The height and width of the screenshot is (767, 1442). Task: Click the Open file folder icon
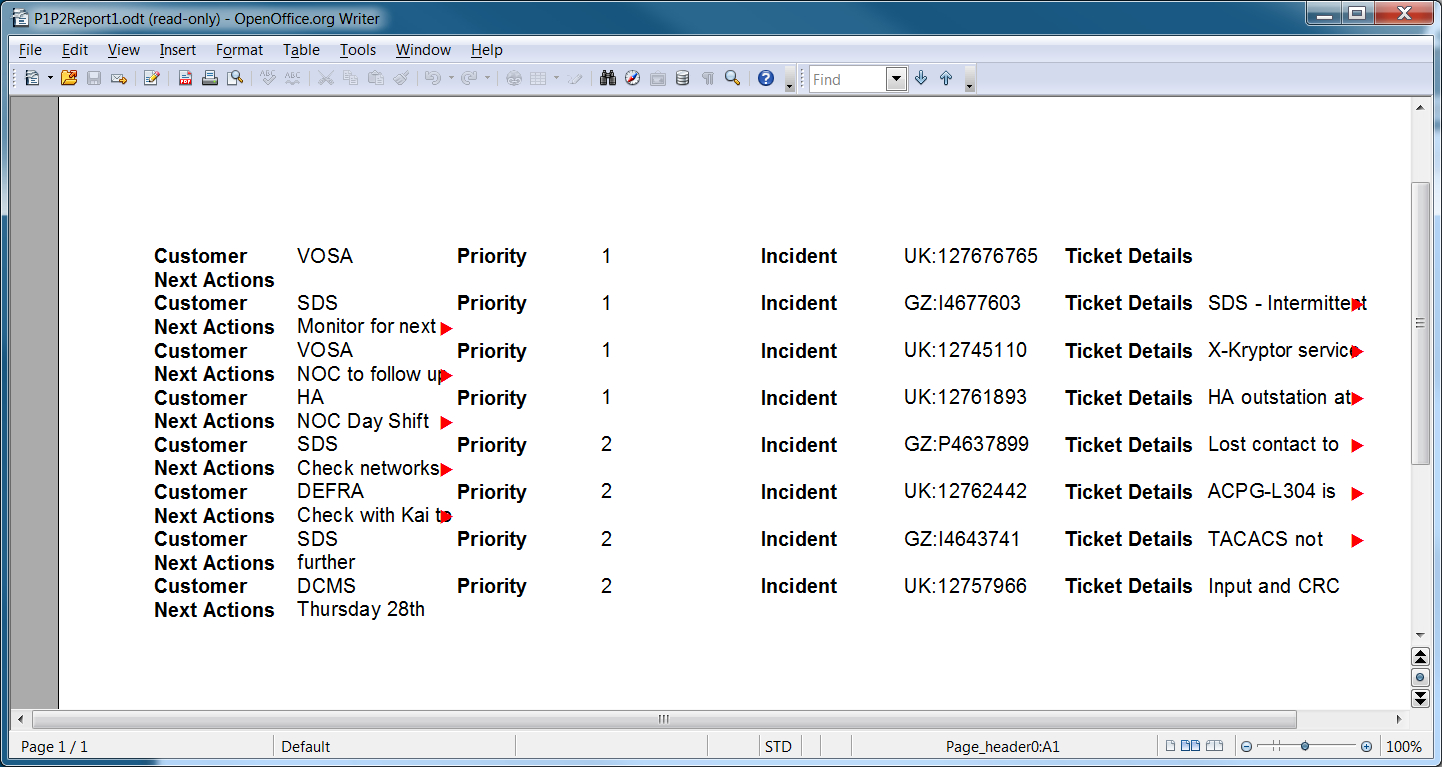point(69,78)
